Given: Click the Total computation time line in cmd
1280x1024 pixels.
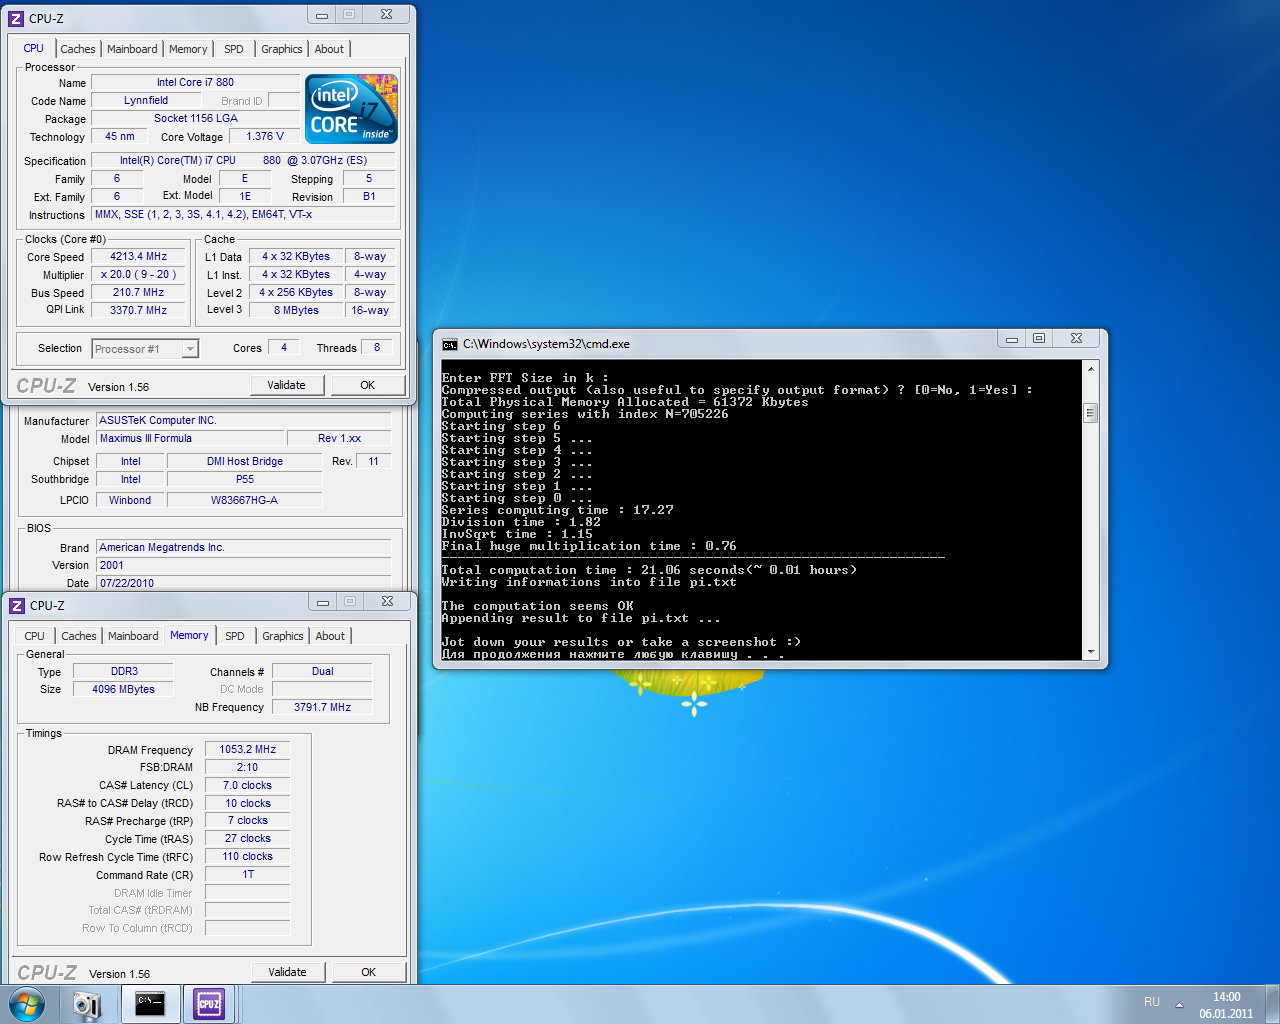Looking at the screenshot, I should [649, 570].
